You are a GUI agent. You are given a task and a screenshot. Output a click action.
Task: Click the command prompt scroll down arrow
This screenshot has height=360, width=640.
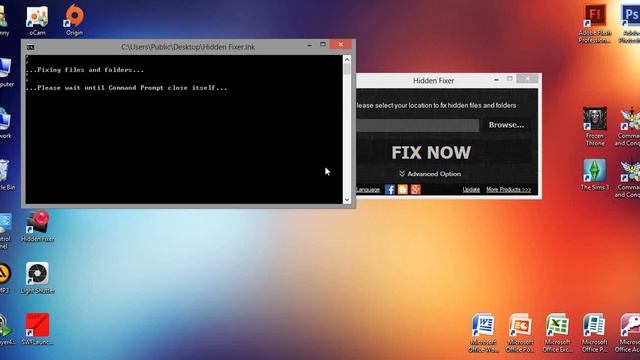coord(347,200)
